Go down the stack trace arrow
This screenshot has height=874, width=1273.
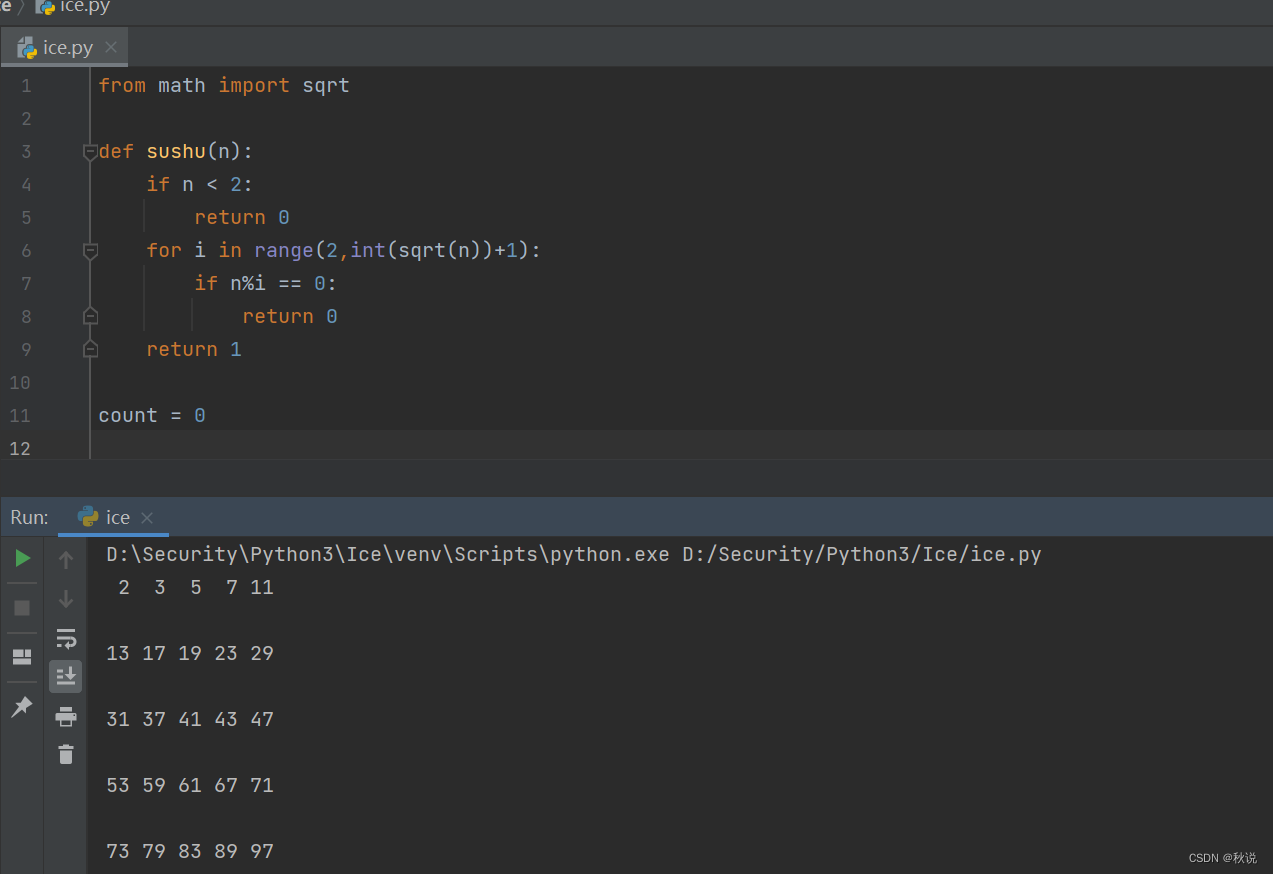coord(66,599)
